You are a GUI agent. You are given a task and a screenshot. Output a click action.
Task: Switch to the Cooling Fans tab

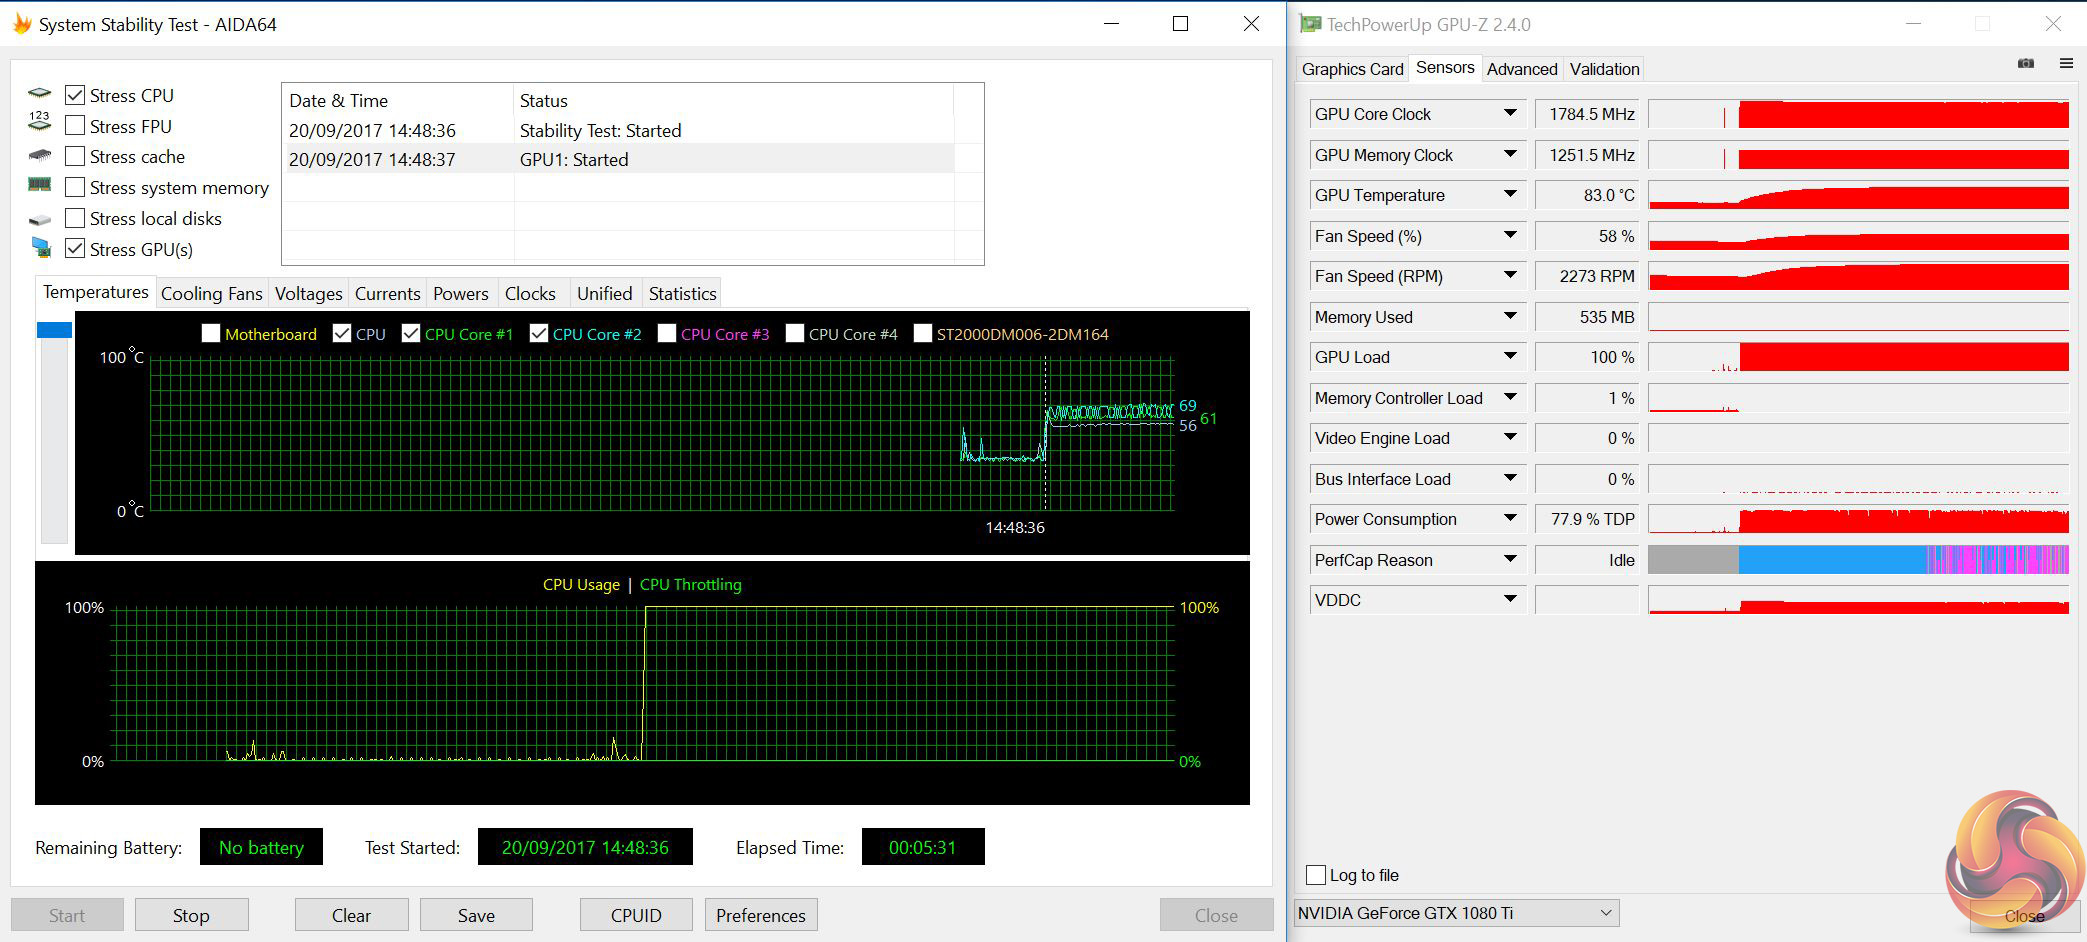click(211, 294)
